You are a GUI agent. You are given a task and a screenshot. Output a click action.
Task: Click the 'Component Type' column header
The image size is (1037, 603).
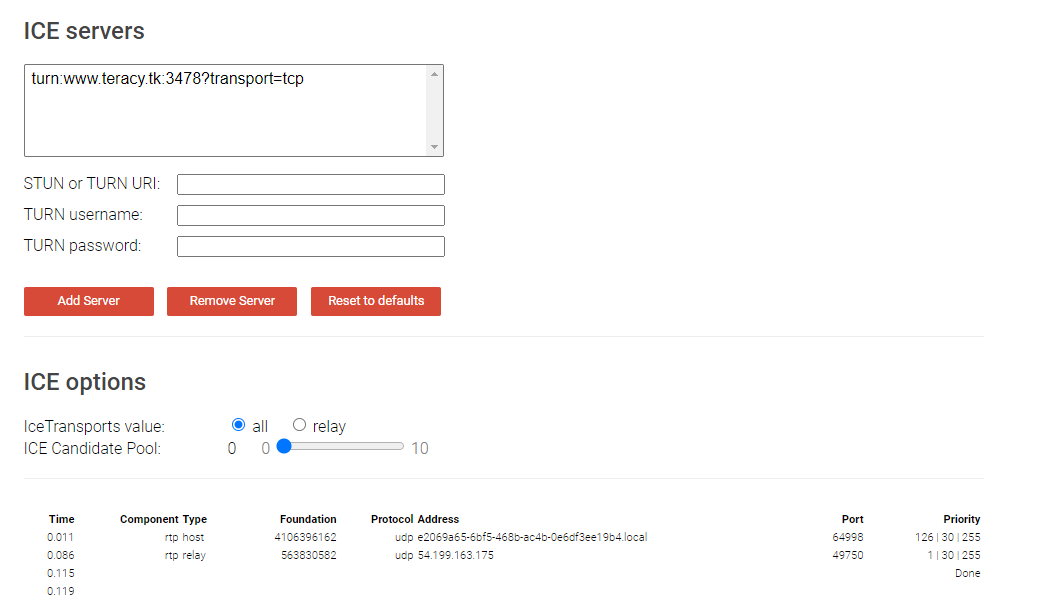(x=163, y=519)
